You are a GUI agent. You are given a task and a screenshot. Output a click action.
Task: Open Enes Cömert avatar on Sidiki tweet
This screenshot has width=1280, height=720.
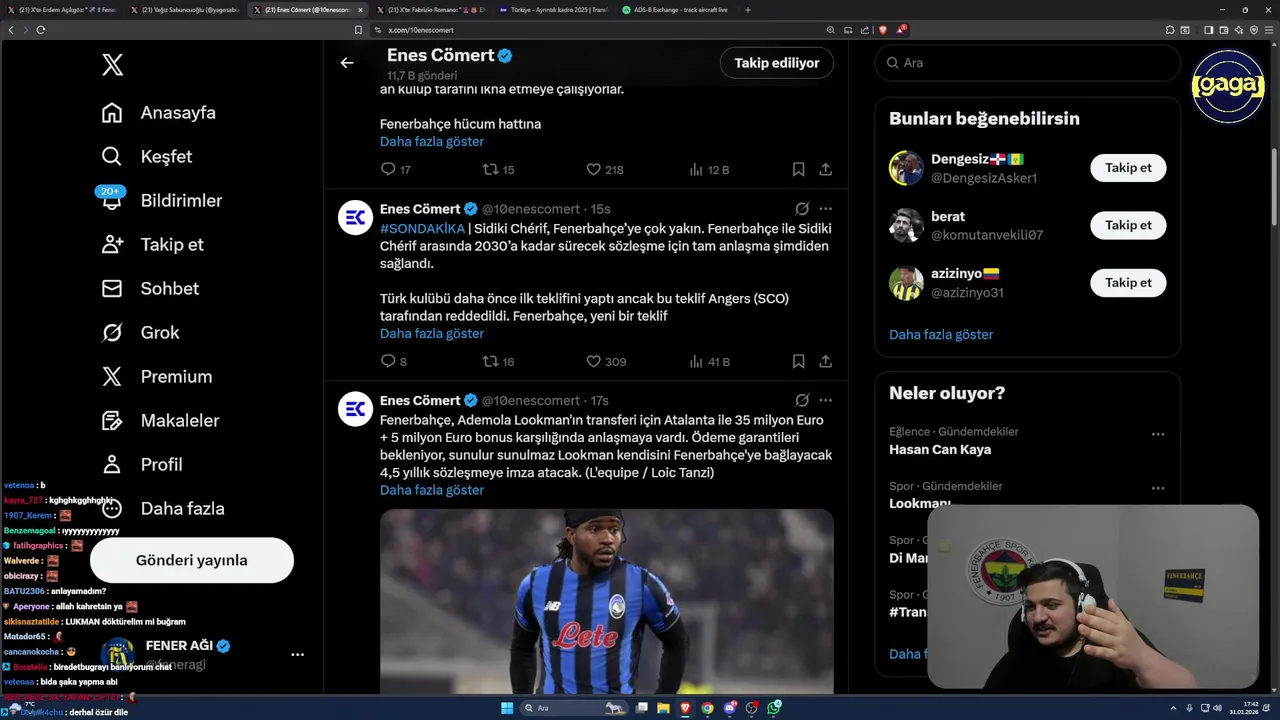[x=355, y=218]
